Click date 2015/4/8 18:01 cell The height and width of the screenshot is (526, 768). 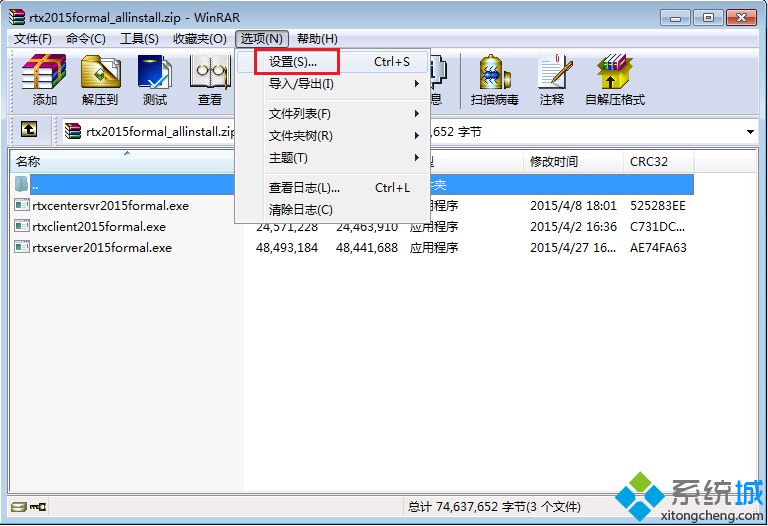tap(573, 205)
